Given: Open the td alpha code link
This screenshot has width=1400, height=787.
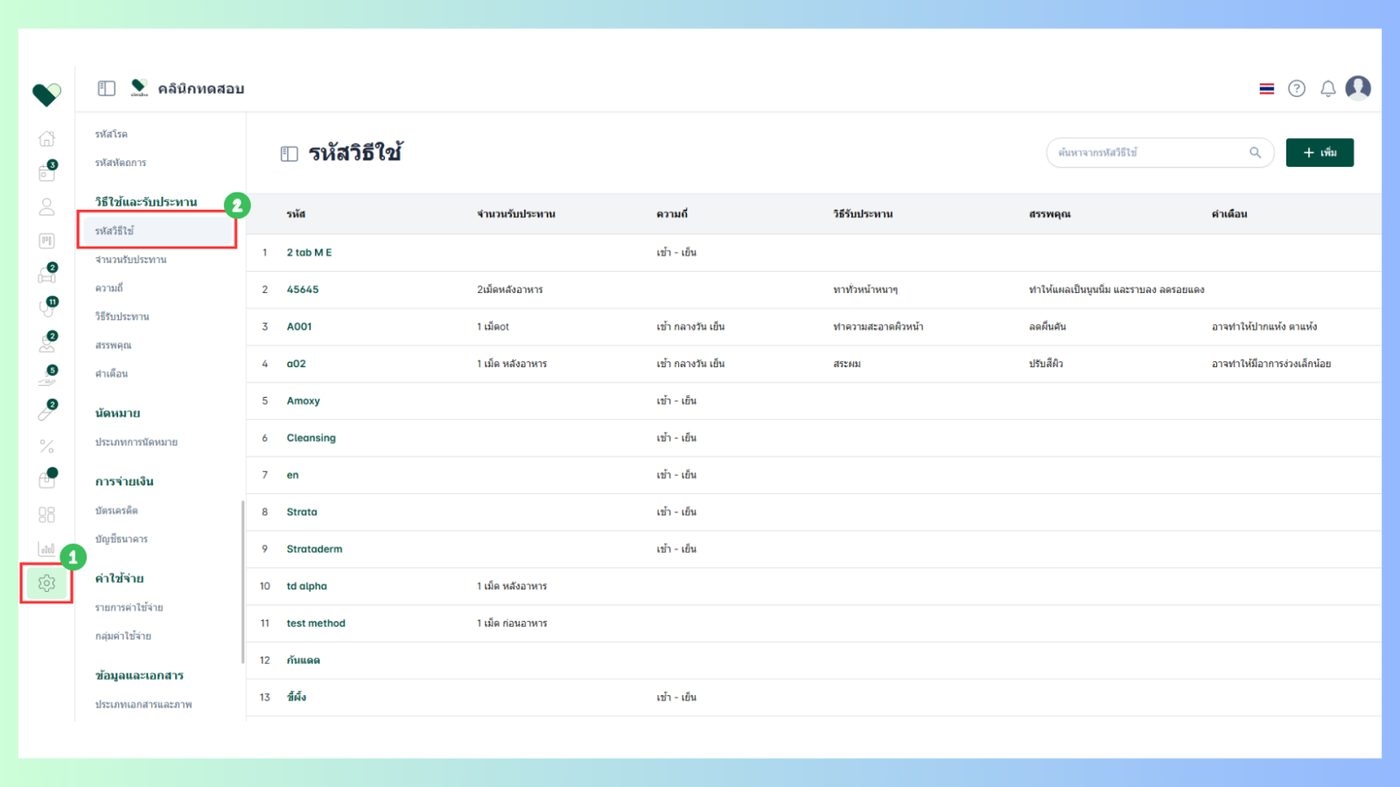Looking at the screenshot, I should point(306,586).
